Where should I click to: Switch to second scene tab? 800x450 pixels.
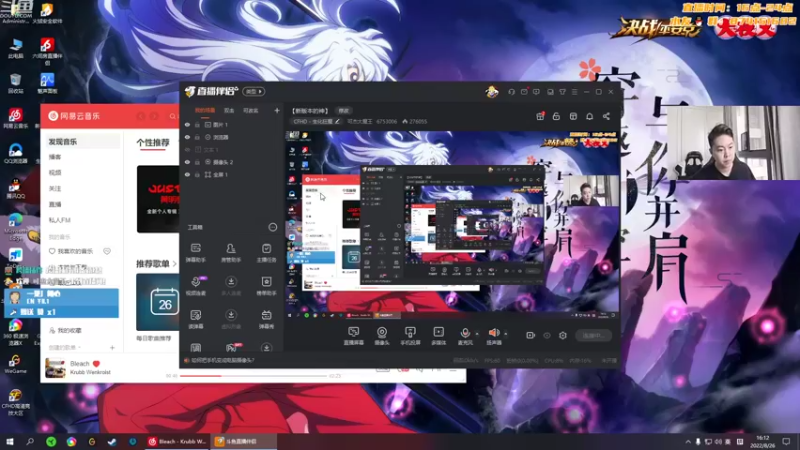coord(229,110)
